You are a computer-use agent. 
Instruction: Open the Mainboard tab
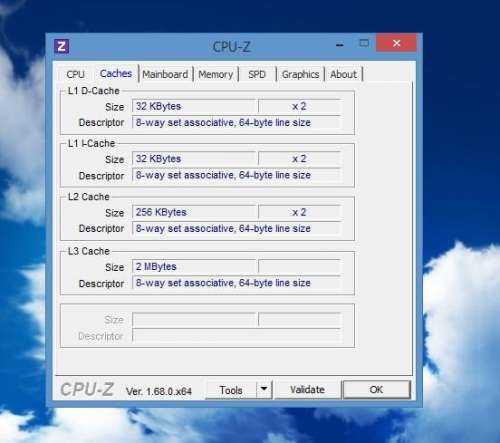coord(165,74)
